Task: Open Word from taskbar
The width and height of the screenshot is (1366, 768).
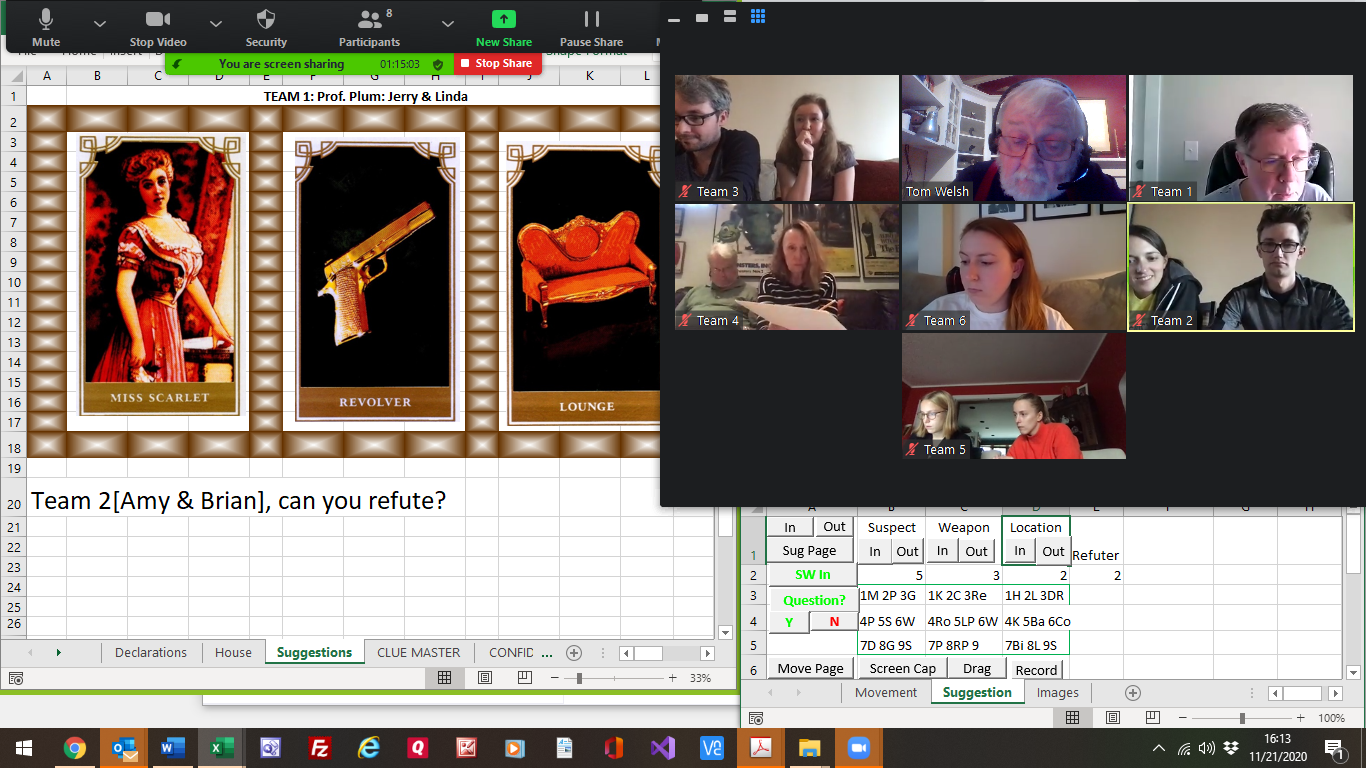Action: pos(173,748)
